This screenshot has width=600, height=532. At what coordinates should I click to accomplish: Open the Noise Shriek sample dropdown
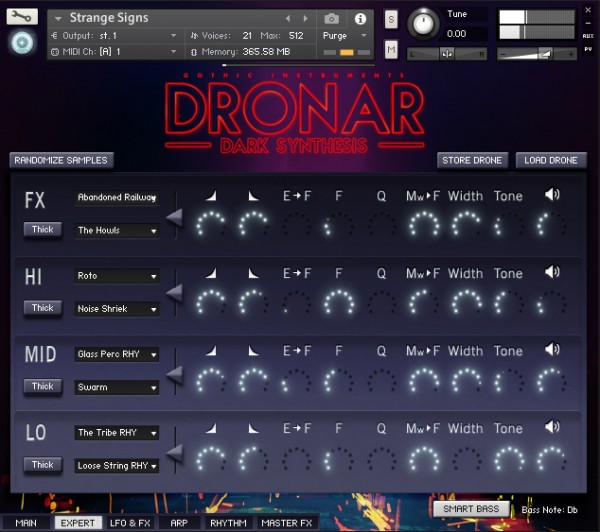click(x=117, y=308)
